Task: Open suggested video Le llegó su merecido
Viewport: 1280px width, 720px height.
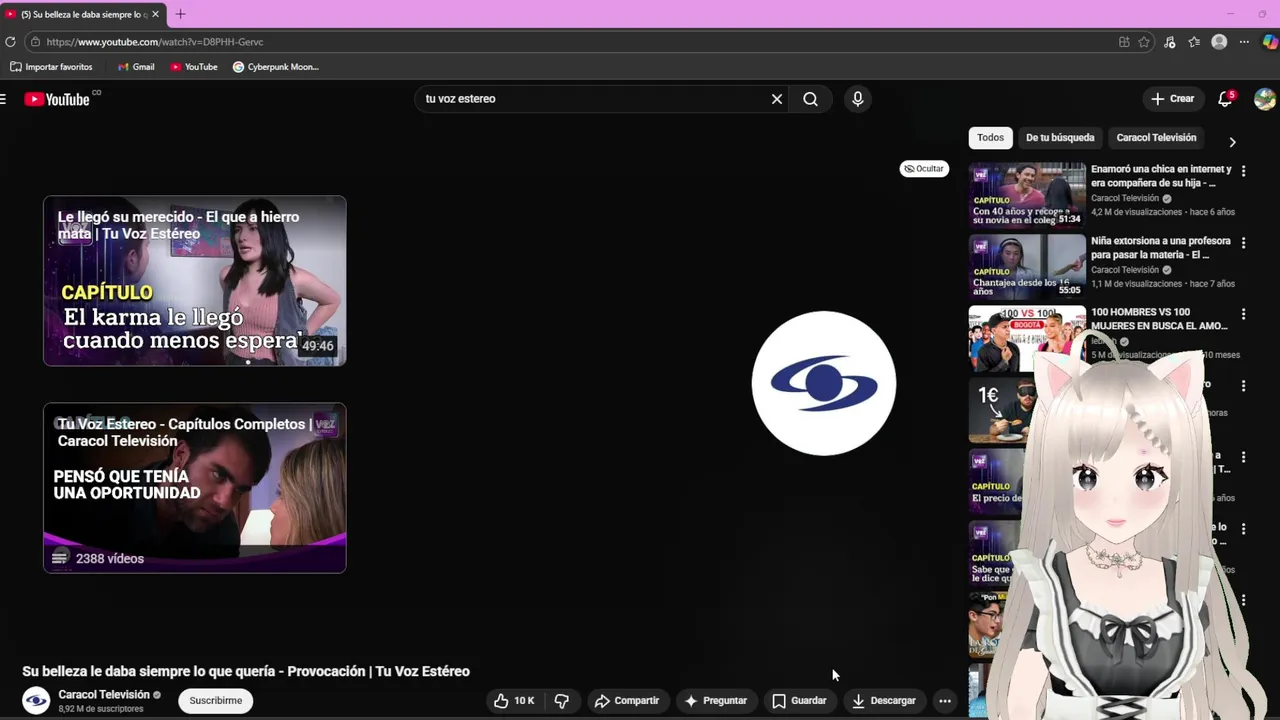Action: tap(195, 281)
